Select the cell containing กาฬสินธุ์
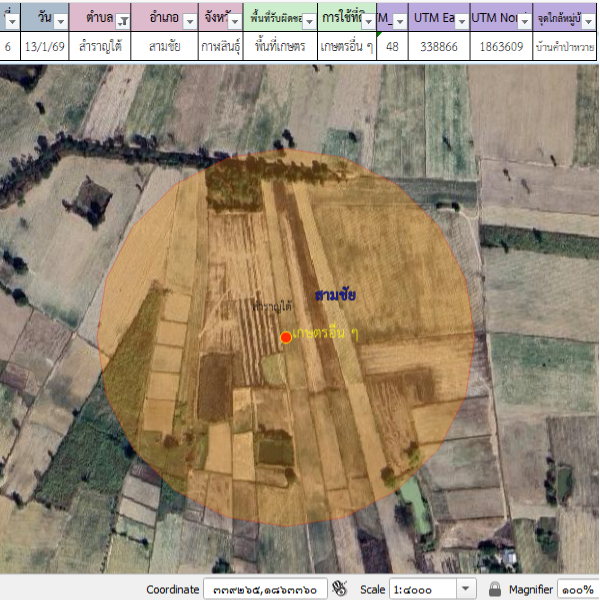Viewport: 600px width, 600px height. tap(226, 47)
